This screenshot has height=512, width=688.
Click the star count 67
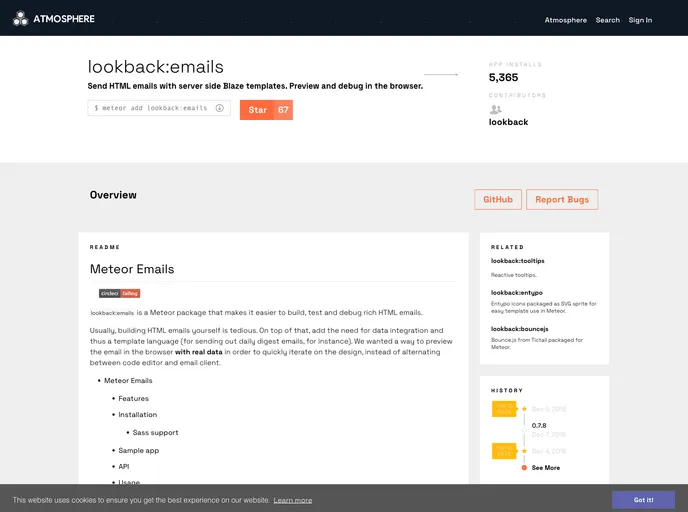coord(283,110)
